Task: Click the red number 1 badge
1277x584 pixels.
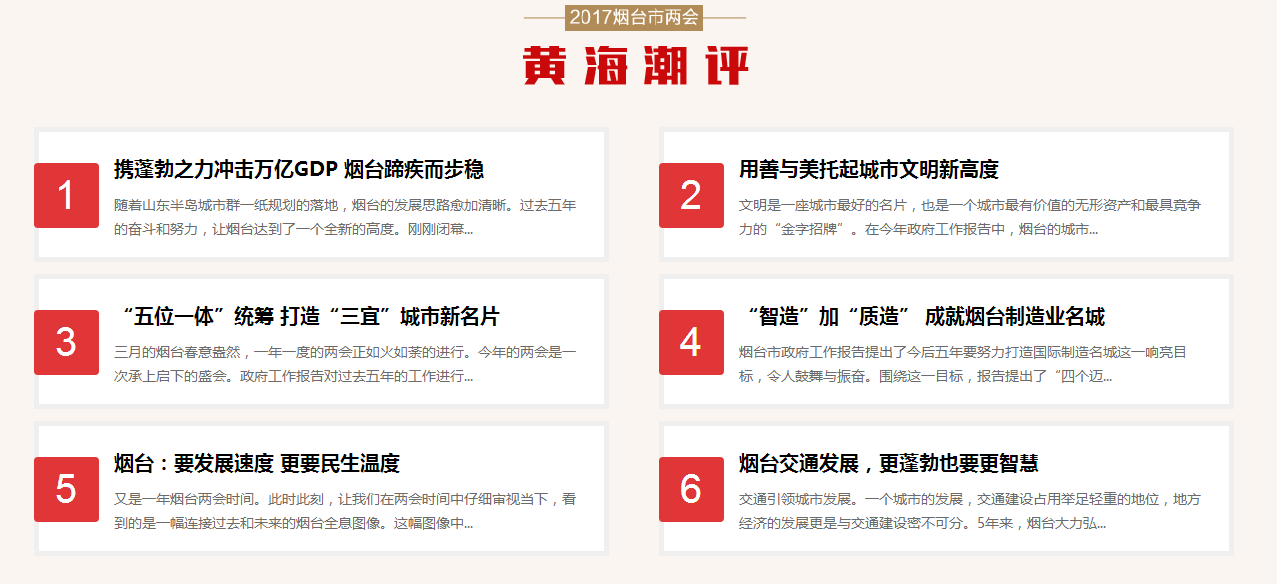Action: pos(66,195)
